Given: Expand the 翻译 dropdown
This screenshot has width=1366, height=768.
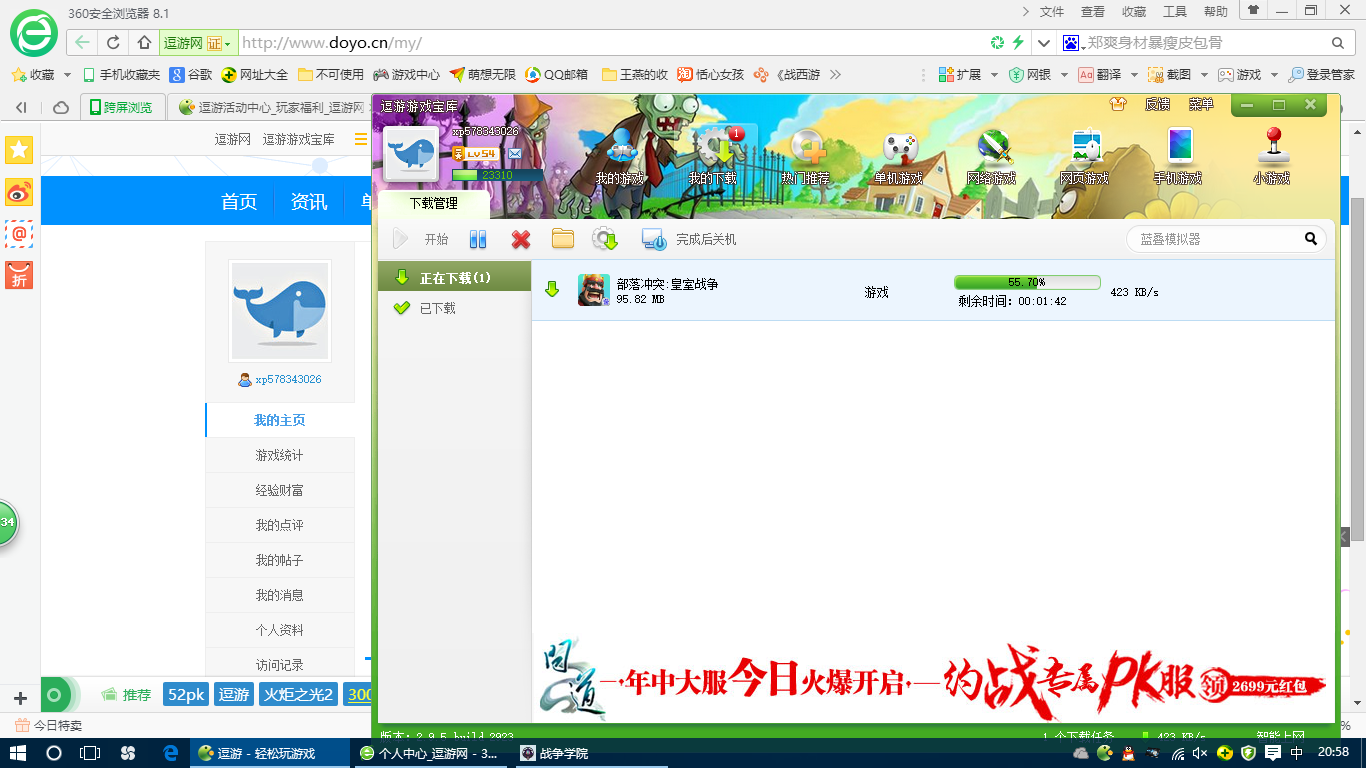Looking at the screenshot, I should point(1134,75).
